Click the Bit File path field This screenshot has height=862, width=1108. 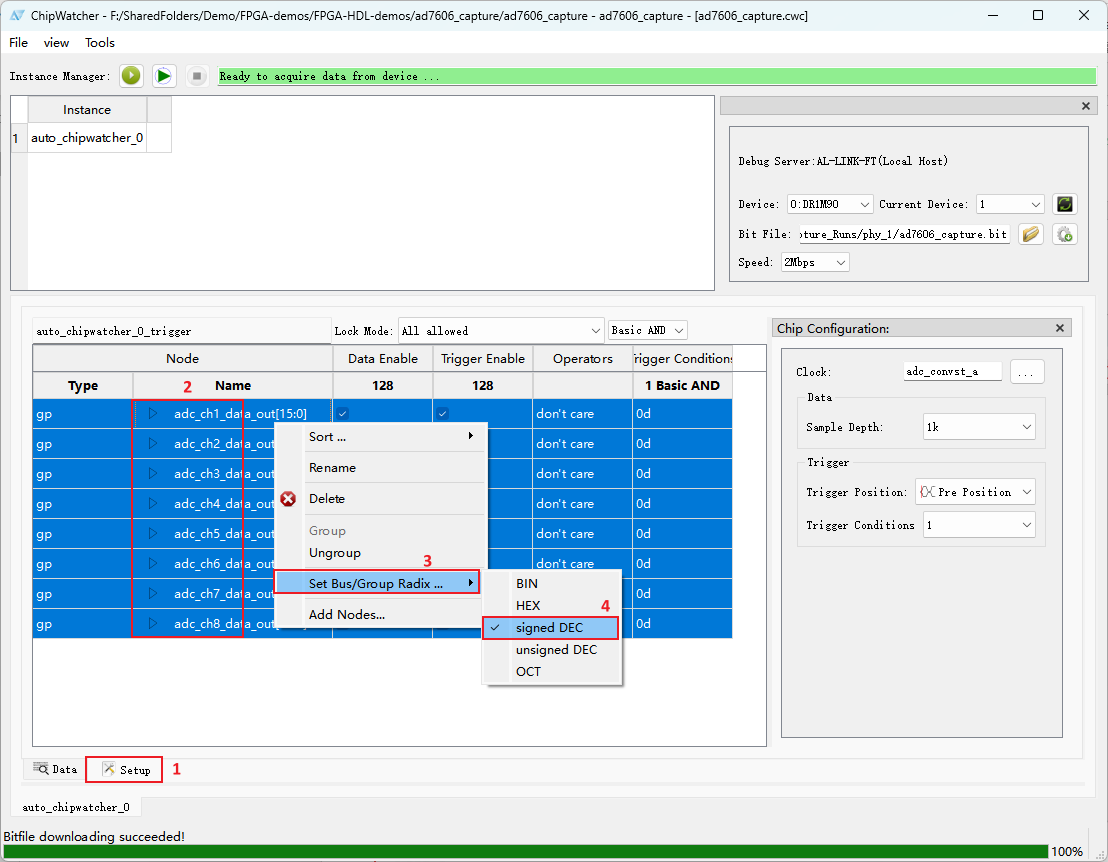[904, 234]
